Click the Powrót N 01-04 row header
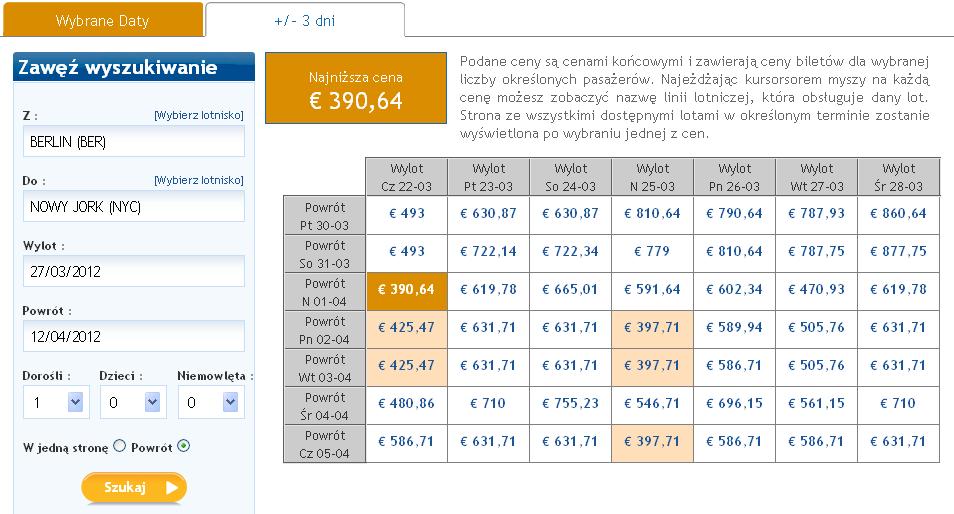Viewport: 954px width, 514px height. [325, 292]
